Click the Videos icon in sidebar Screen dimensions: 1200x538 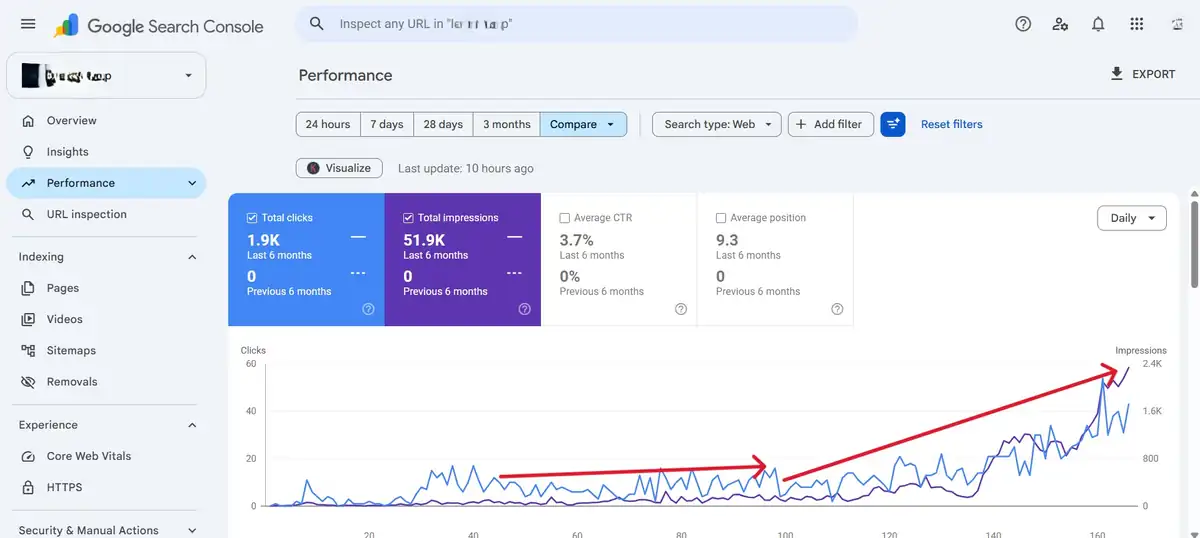[x=28, y=319]
